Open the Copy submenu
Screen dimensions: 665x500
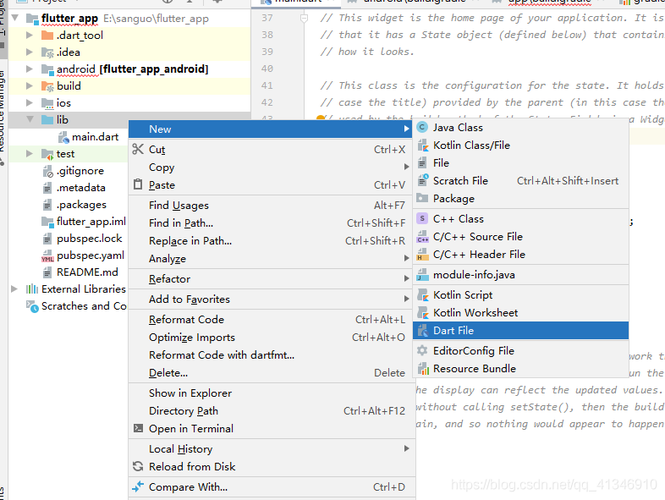(271, 167)
